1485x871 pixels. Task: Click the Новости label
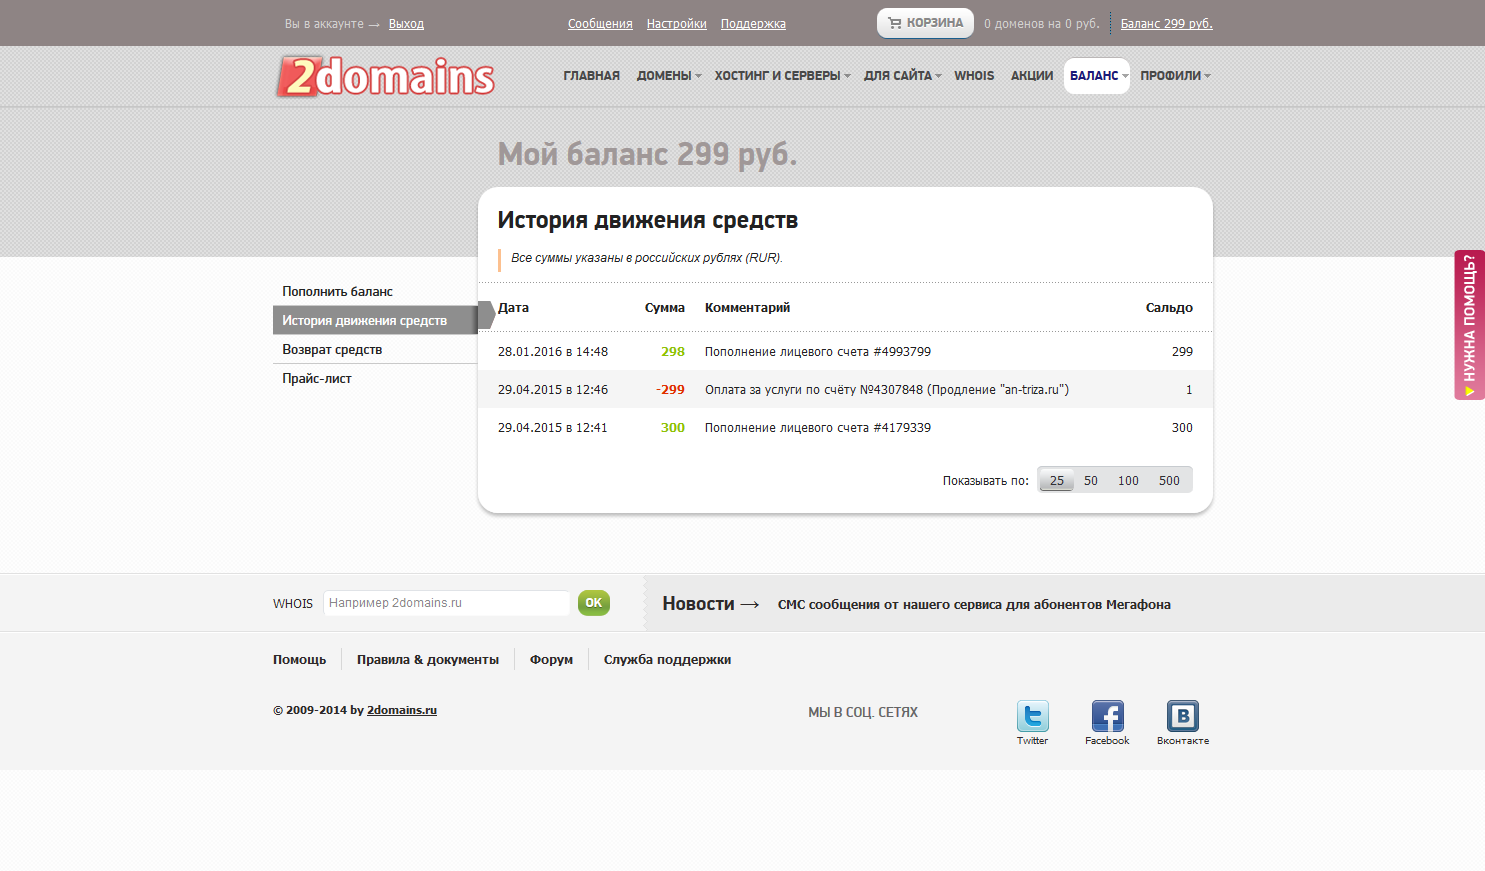coord(698,604)
